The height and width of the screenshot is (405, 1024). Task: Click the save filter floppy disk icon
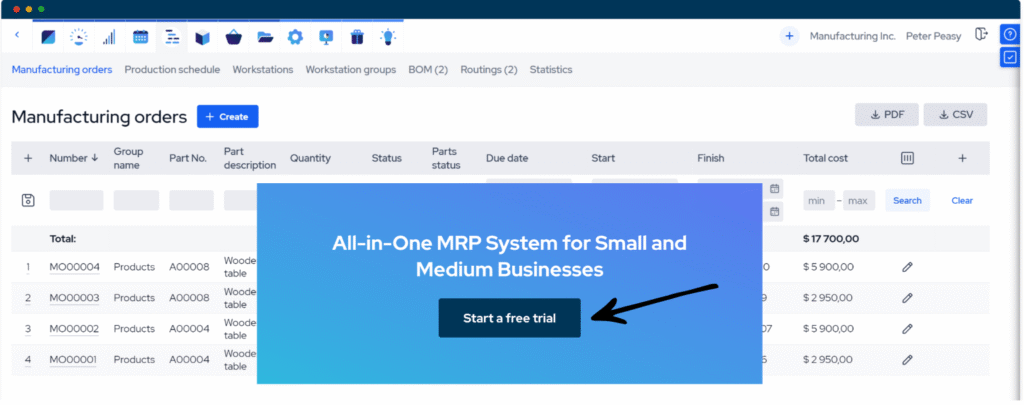tap(28, 200)
